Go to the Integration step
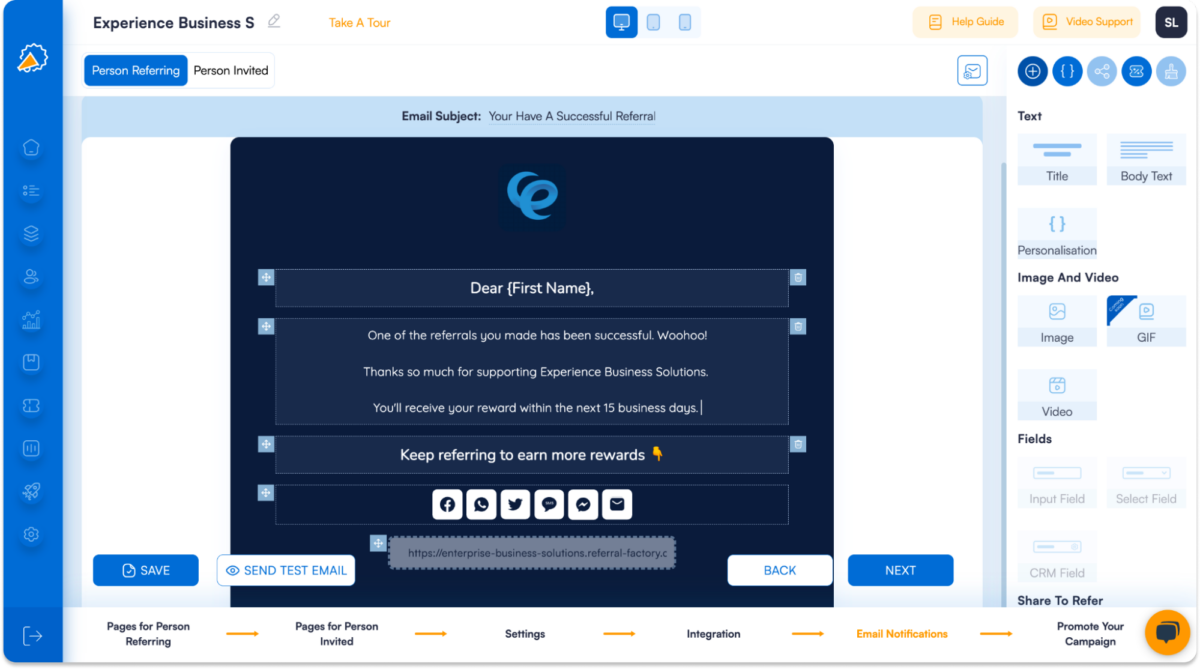 point(713,633)
